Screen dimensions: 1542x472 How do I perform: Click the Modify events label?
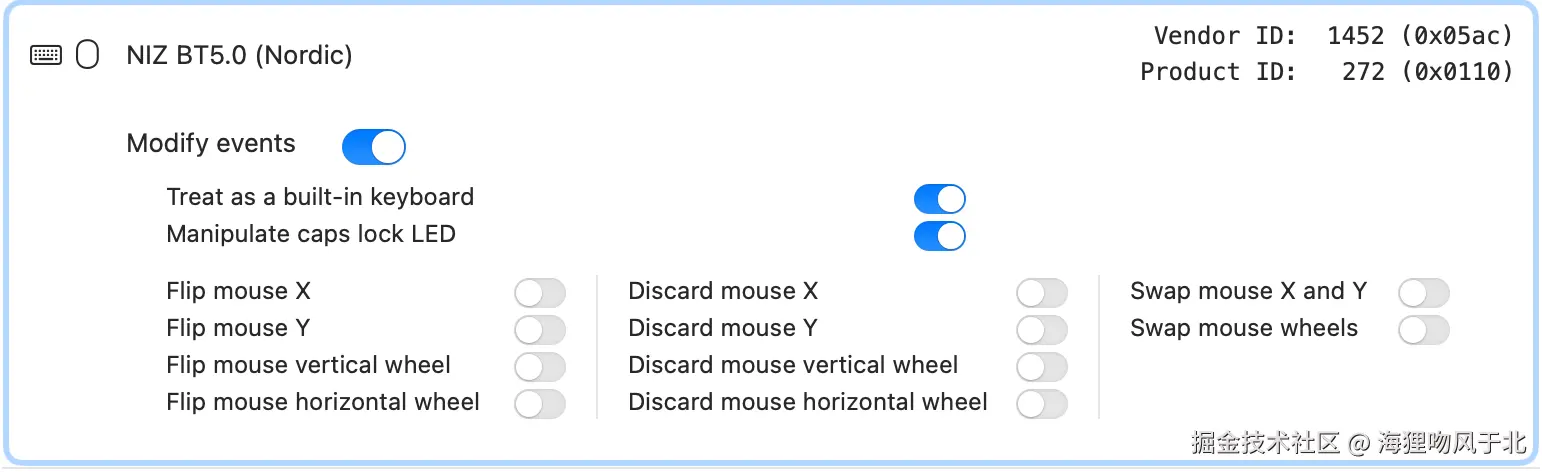[x=211, y=144]
